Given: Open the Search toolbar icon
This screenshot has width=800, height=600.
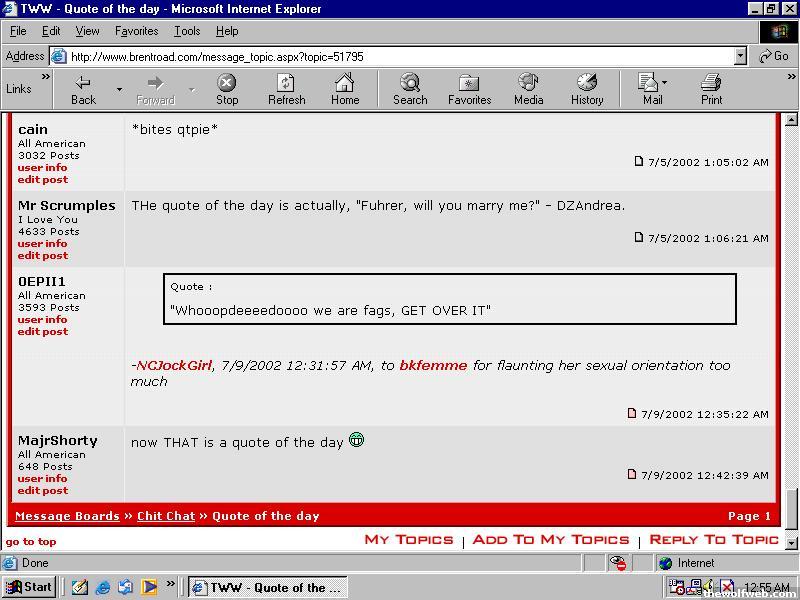Looking at the screenshot, I should [x=410, y=83].
